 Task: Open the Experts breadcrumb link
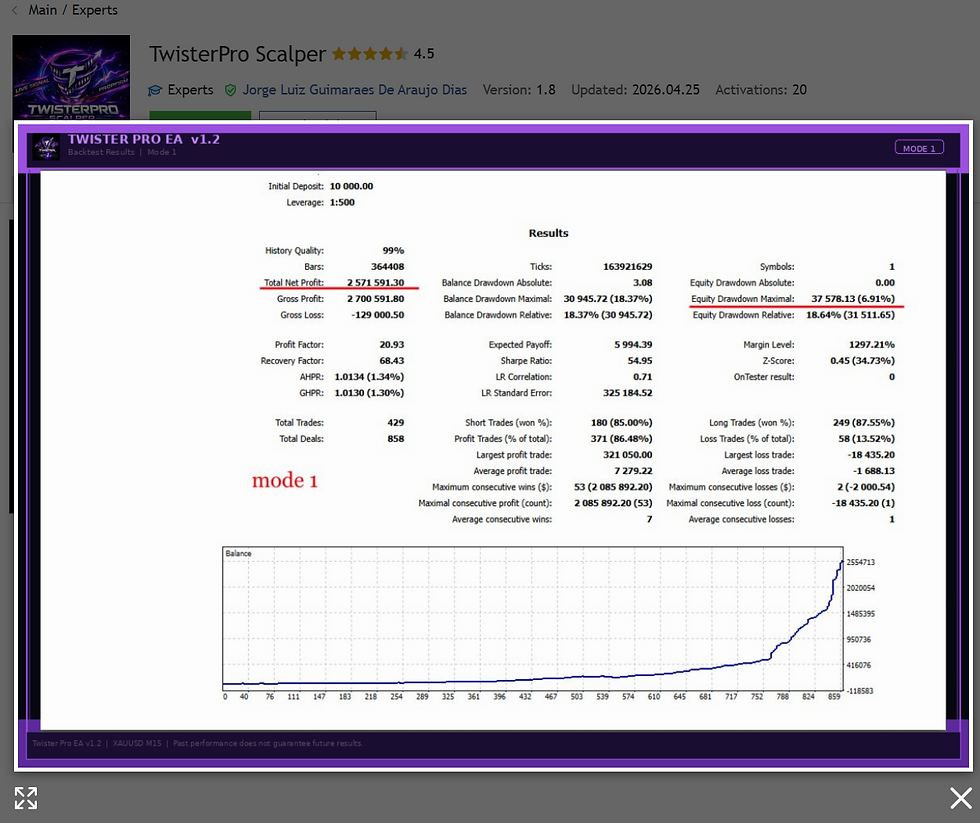pyautogui.click(x=95, y=10)
